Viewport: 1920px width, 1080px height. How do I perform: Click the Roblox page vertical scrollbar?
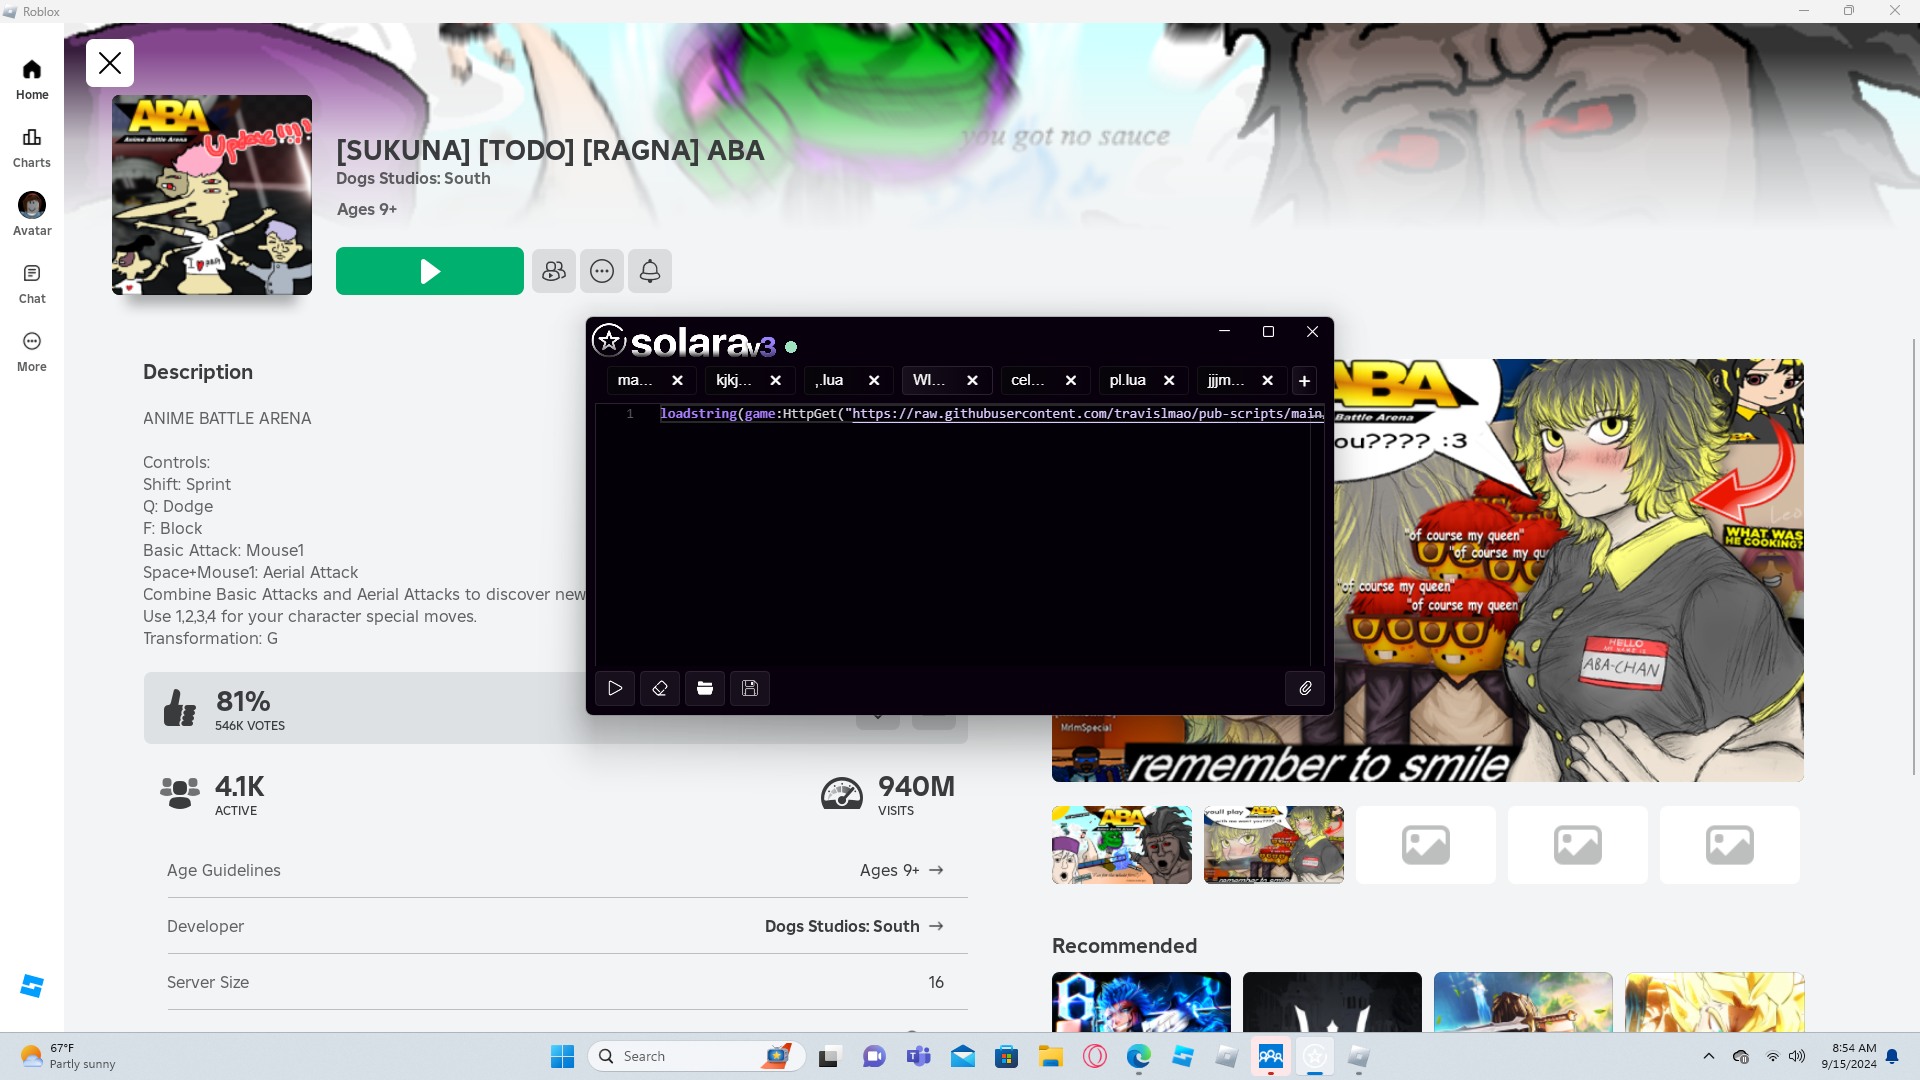pos(1914,556)
